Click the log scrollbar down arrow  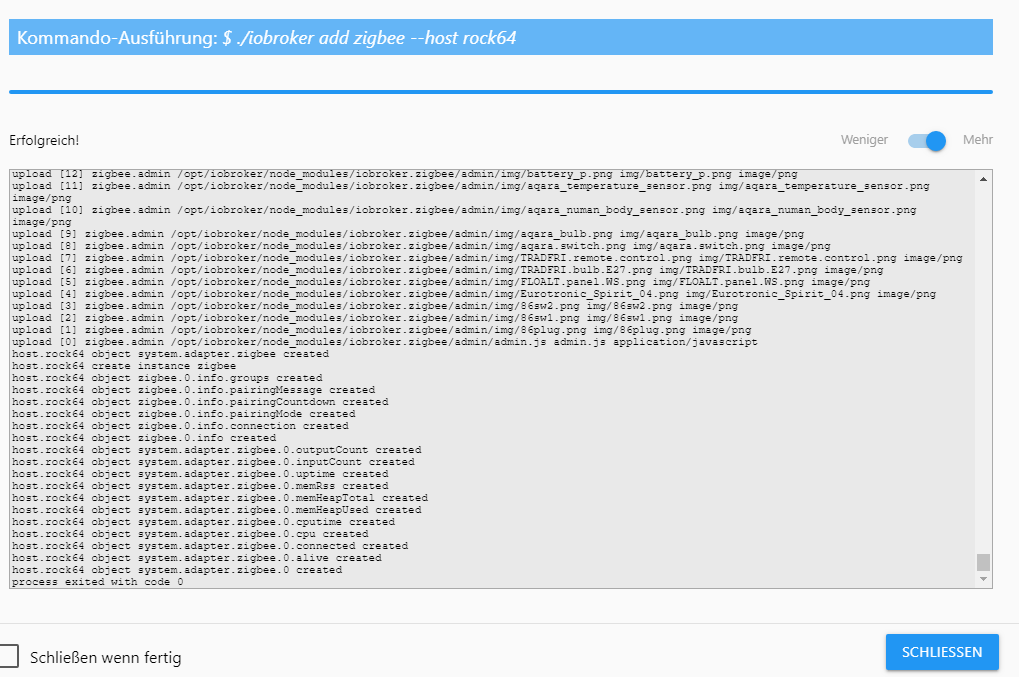coord(983,579)
